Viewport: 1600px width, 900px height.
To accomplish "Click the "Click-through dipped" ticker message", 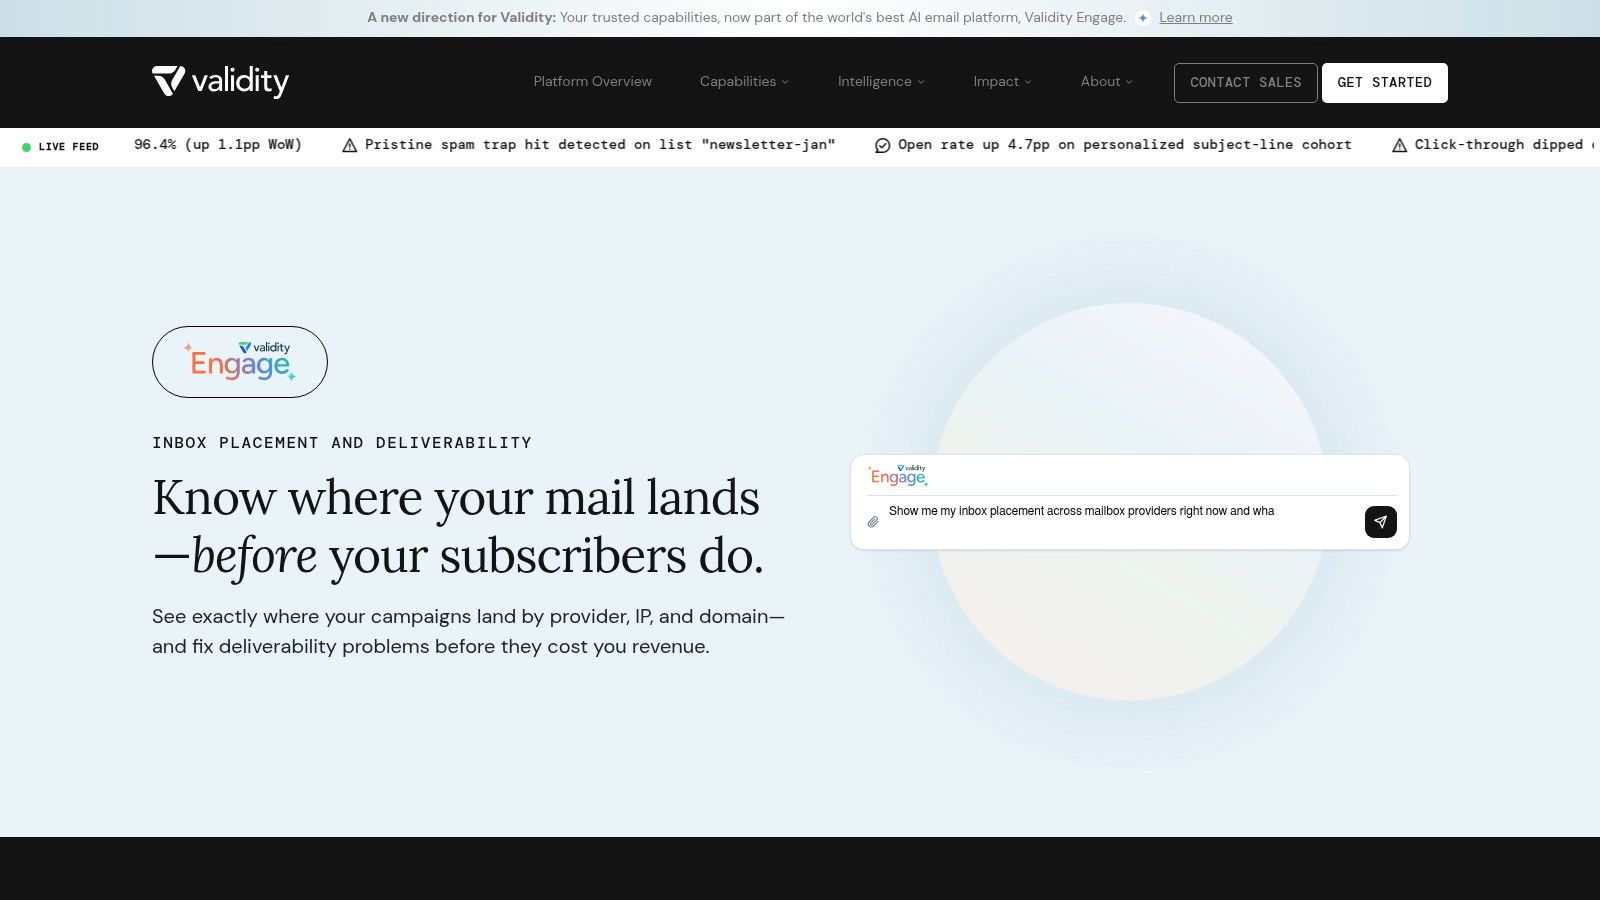I will (x=1506, y=145).
